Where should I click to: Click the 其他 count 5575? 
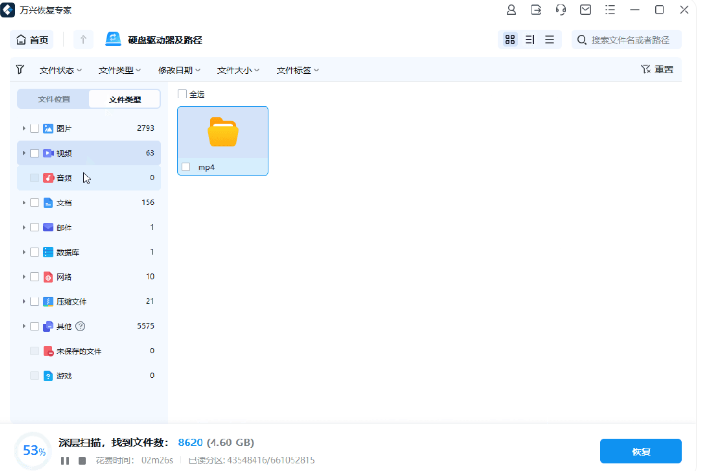(146, 326)
